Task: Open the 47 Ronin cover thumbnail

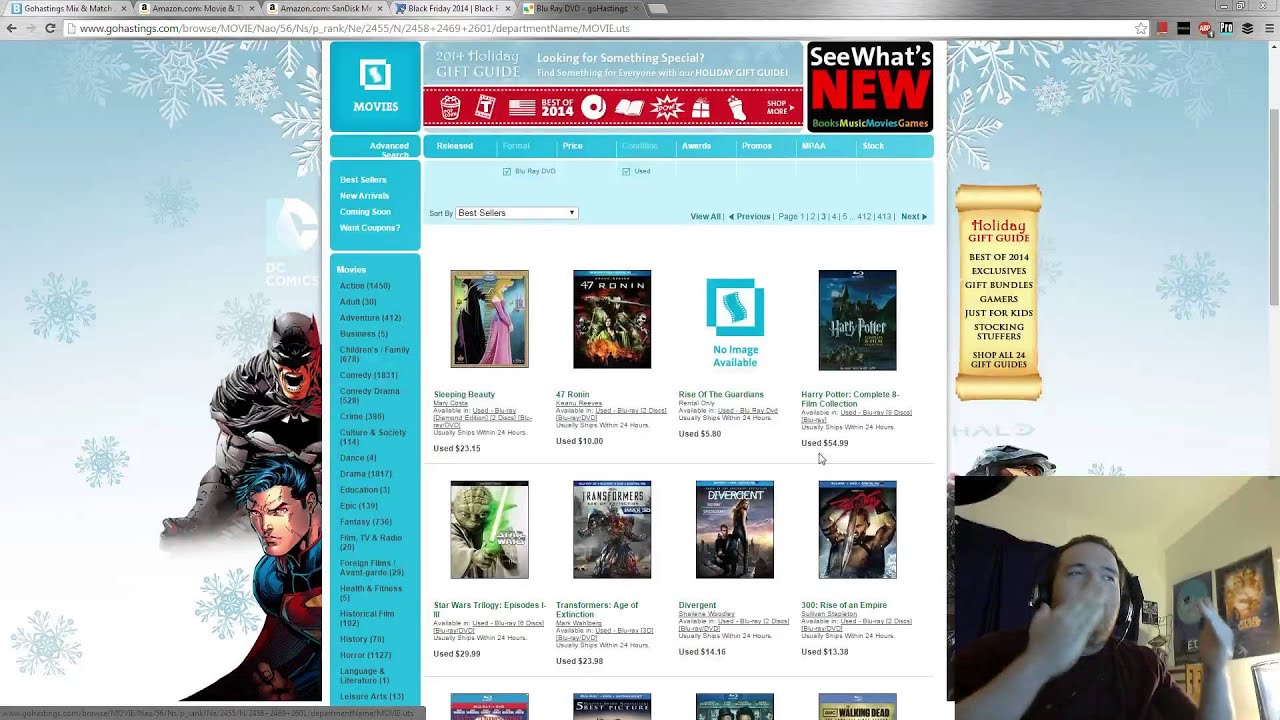Action: [612, 319]
